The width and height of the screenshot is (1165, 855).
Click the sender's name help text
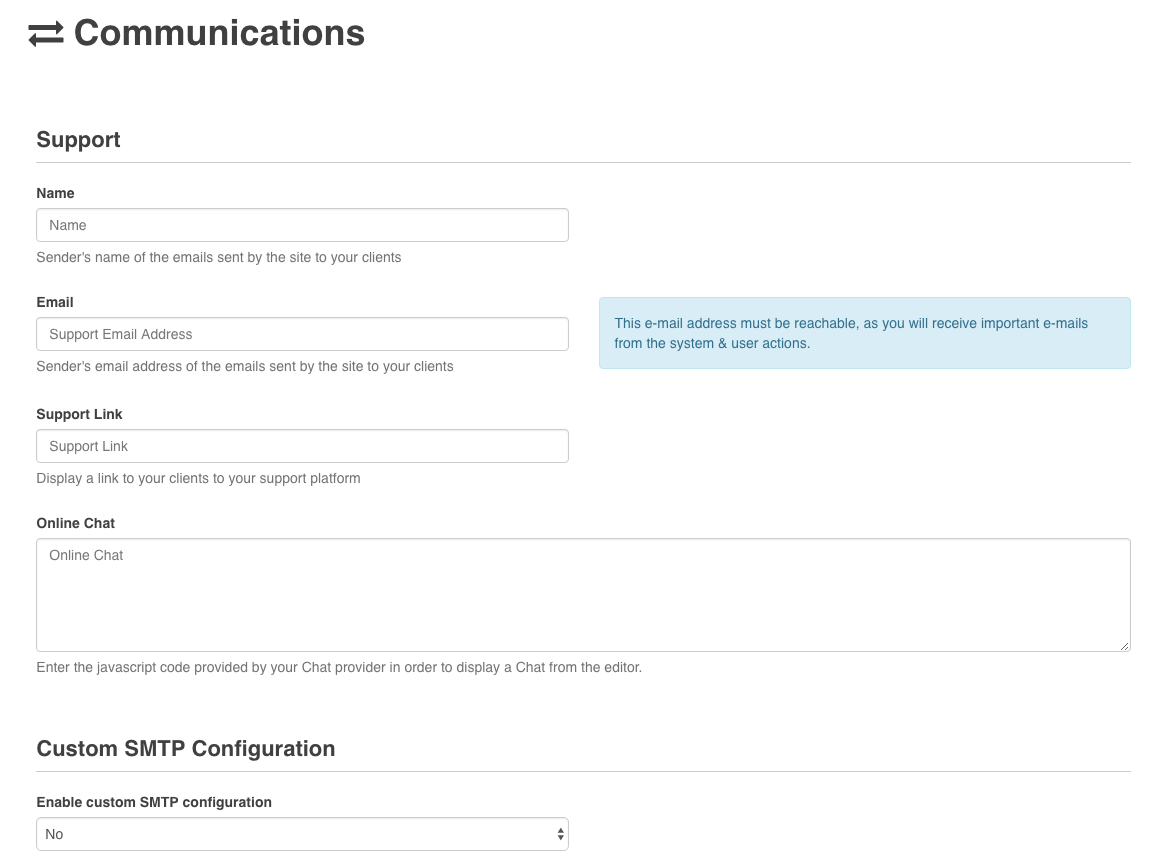point(218,257)
